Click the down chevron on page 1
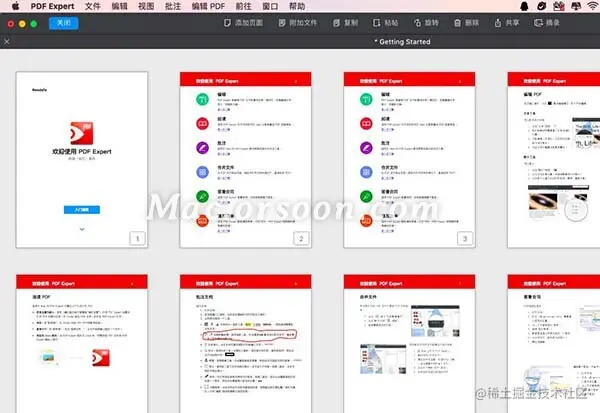 coord(82,229)
